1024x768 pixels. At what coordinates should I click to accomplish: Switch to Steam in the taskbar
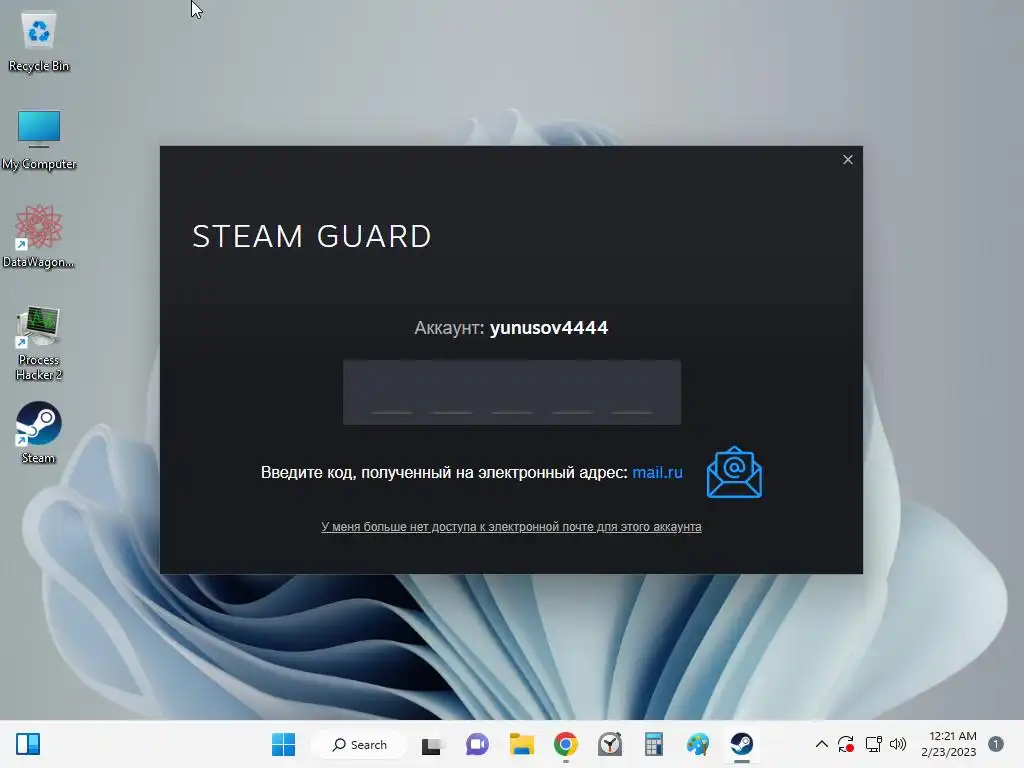741,744
